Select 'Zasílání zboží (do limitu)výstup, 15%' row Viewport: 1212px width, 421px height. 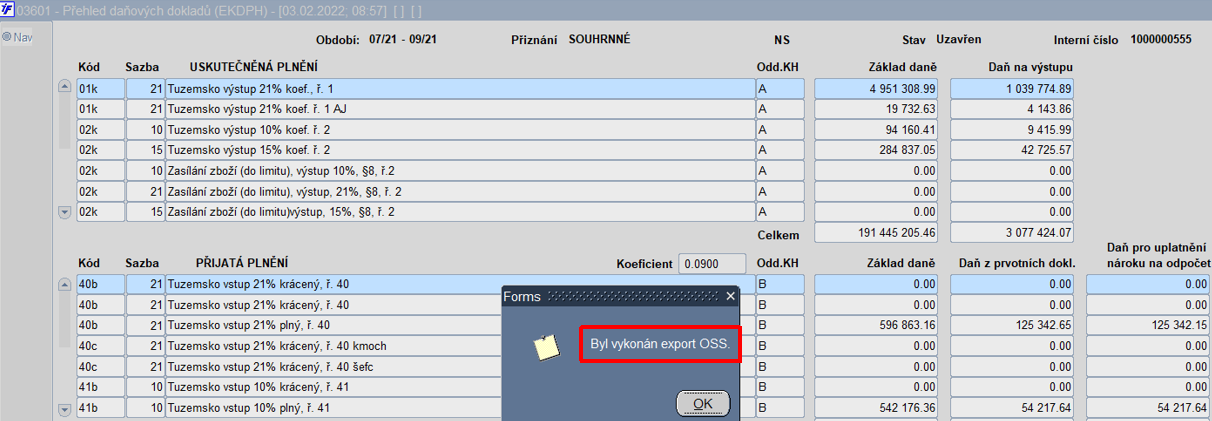pyautogui.click(x=460, y=212)
